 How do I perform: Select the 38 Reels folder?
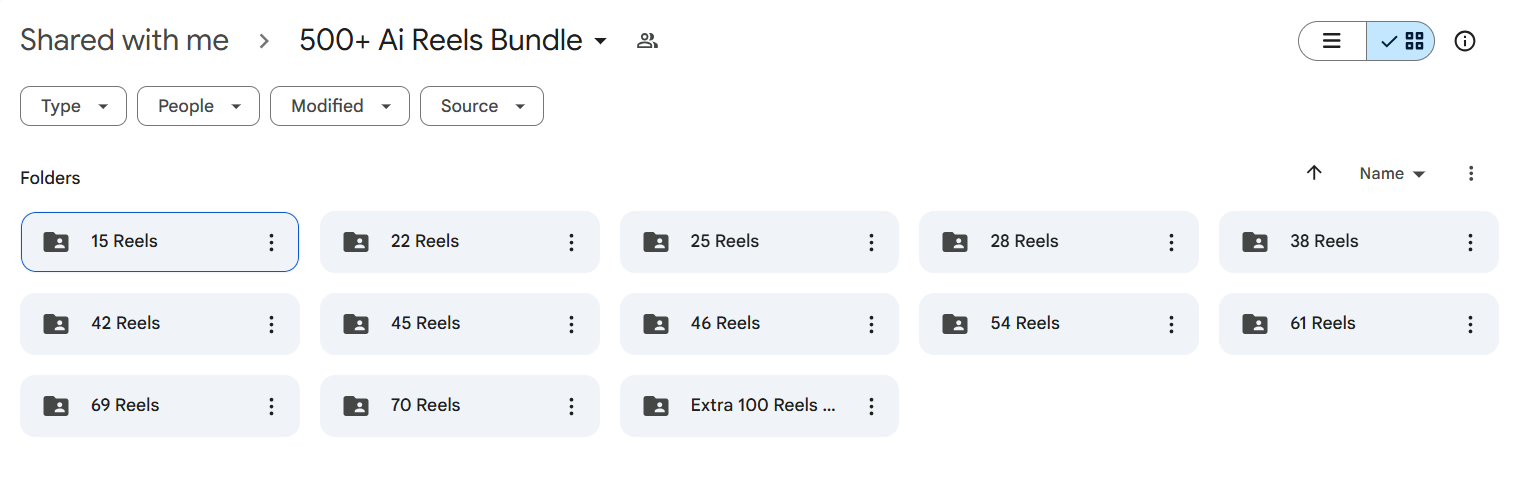1324,242
